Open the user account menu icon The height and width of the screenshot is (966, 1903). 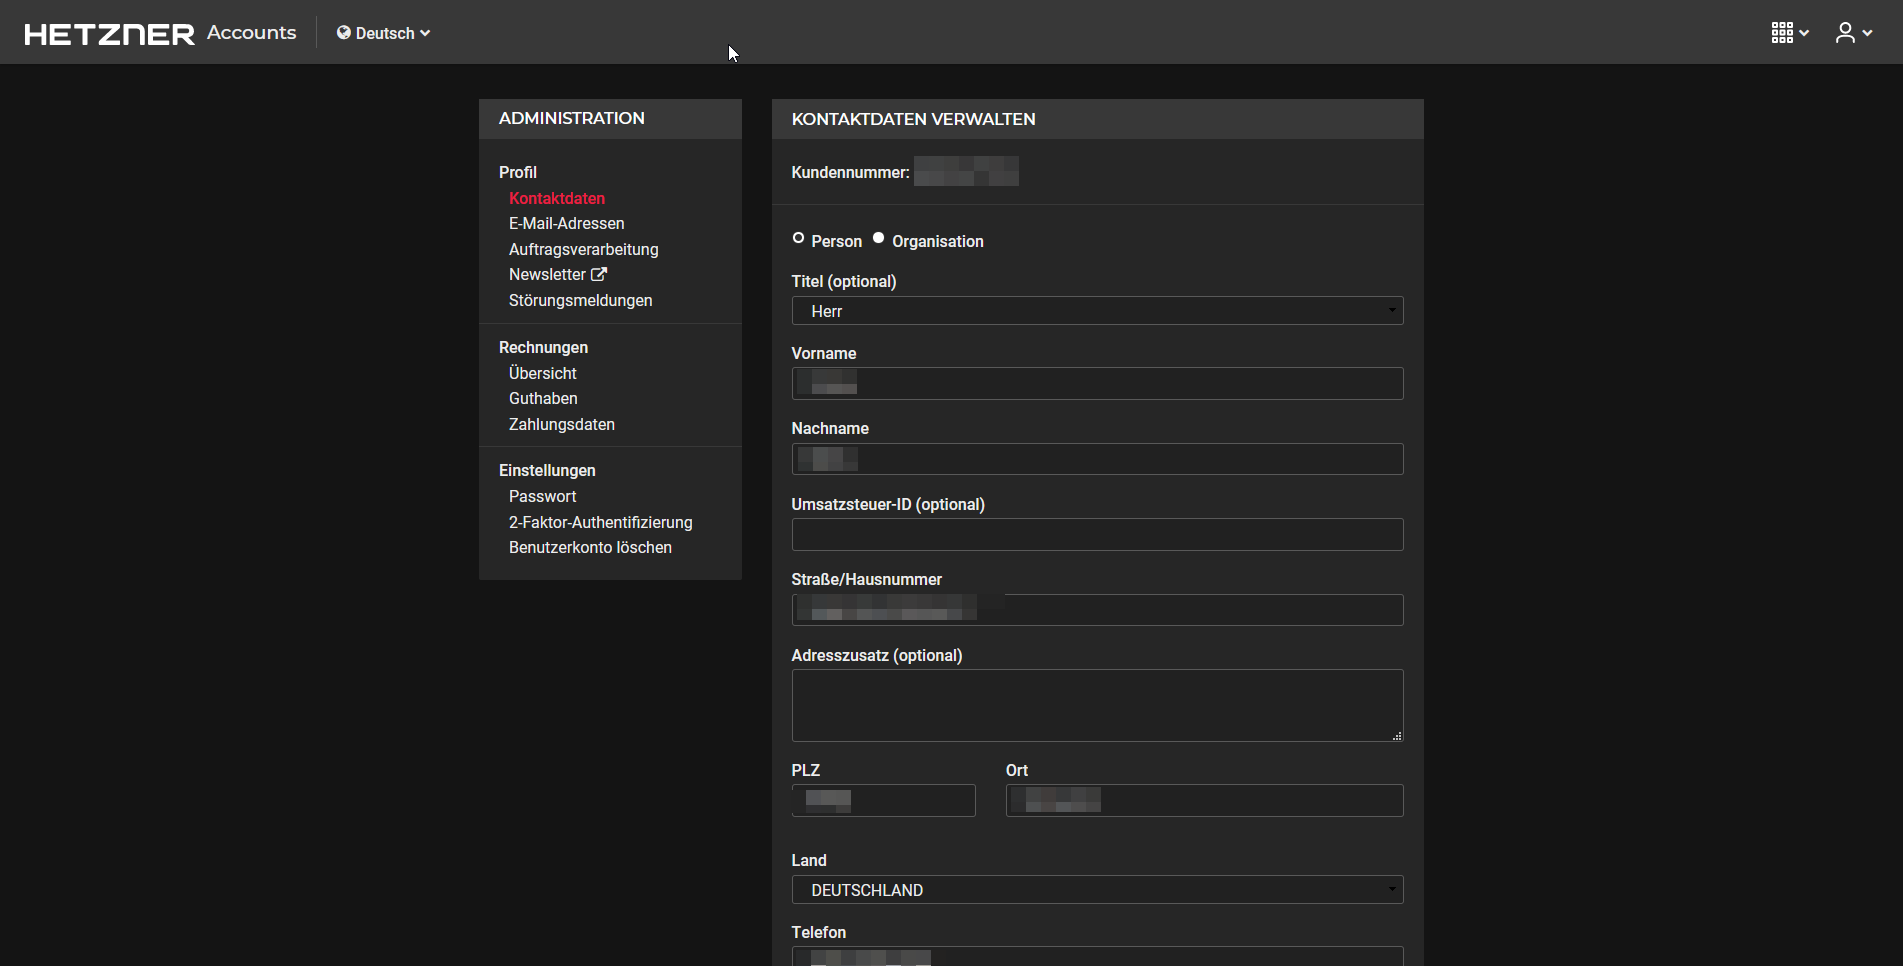coord(1853,33)
